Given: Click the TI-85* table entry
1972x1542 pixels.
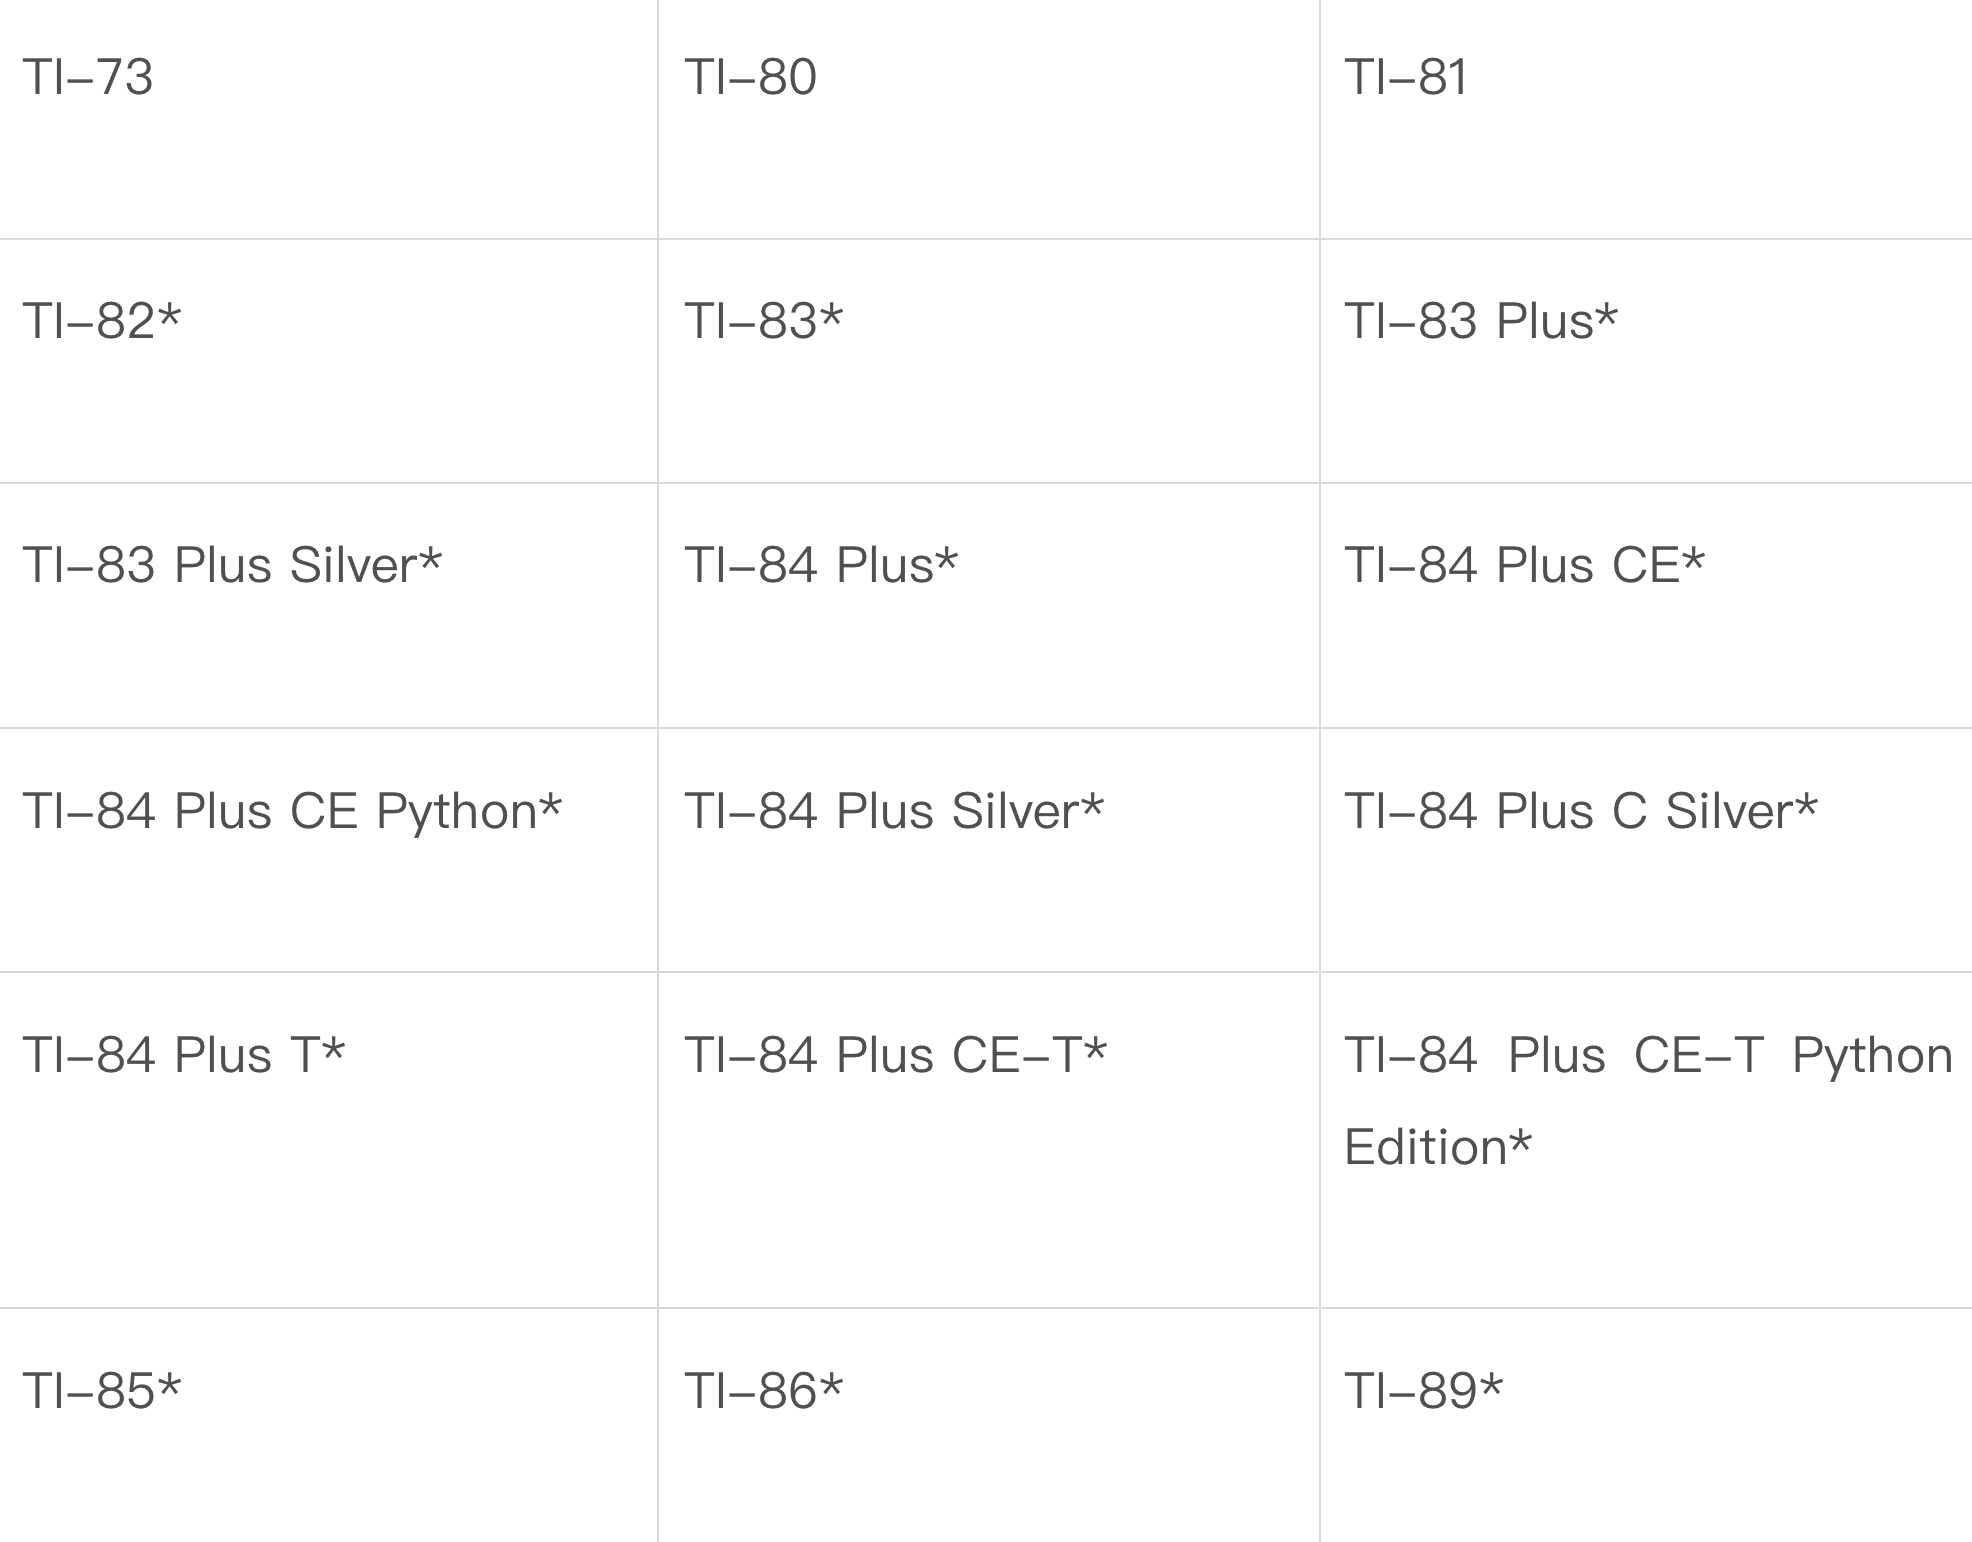Looking at the screenshot, I should coord(102,1390).
